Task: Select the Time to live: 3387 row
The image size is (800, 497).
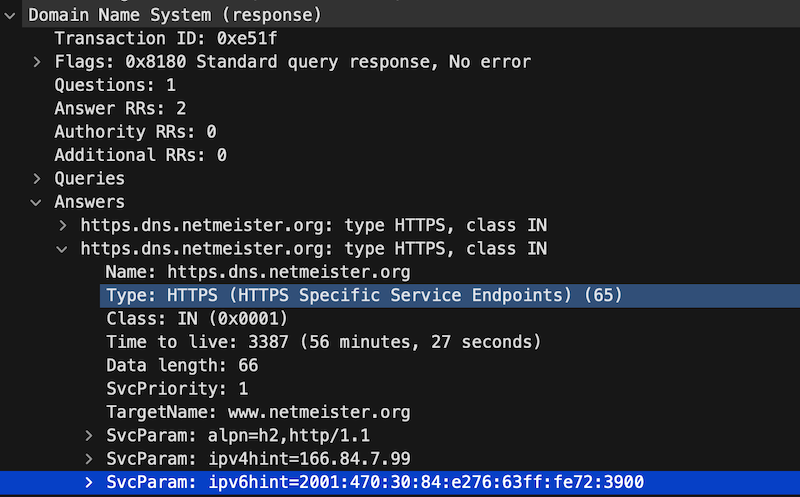Action: [323, 342]
